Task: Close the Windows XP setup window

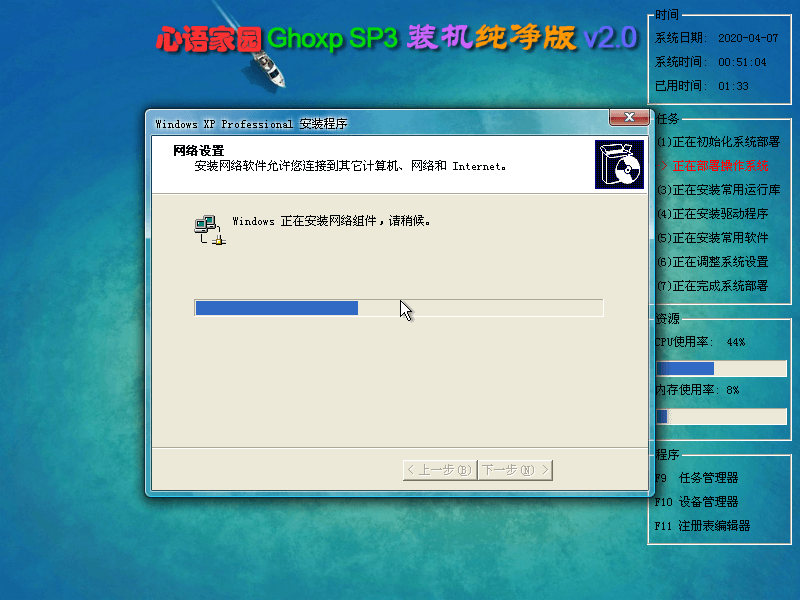Action: click(629, 117)
